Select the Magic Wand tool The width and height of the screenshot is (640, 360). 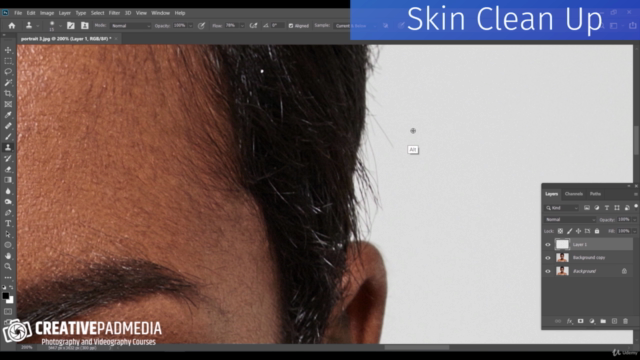[x=8, y=82]
